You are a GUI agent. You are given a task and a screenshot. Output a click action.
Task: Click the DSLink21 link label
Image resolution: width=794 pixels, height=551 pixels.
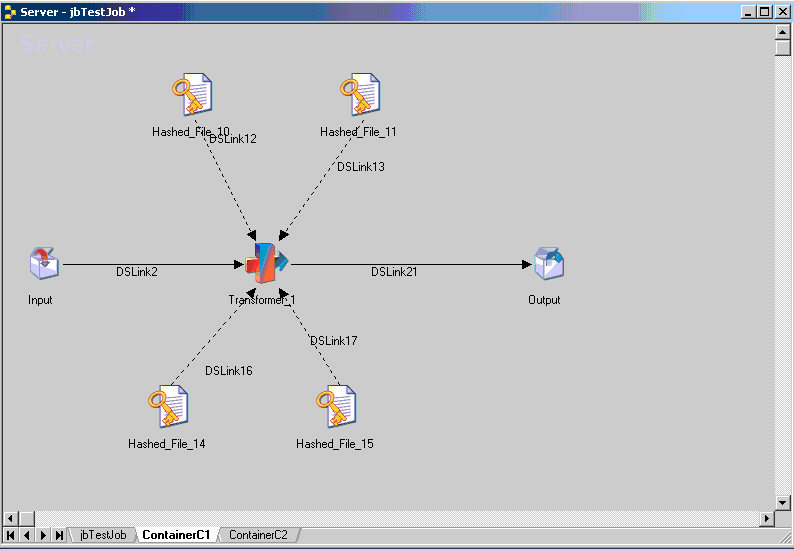(394, 272)
